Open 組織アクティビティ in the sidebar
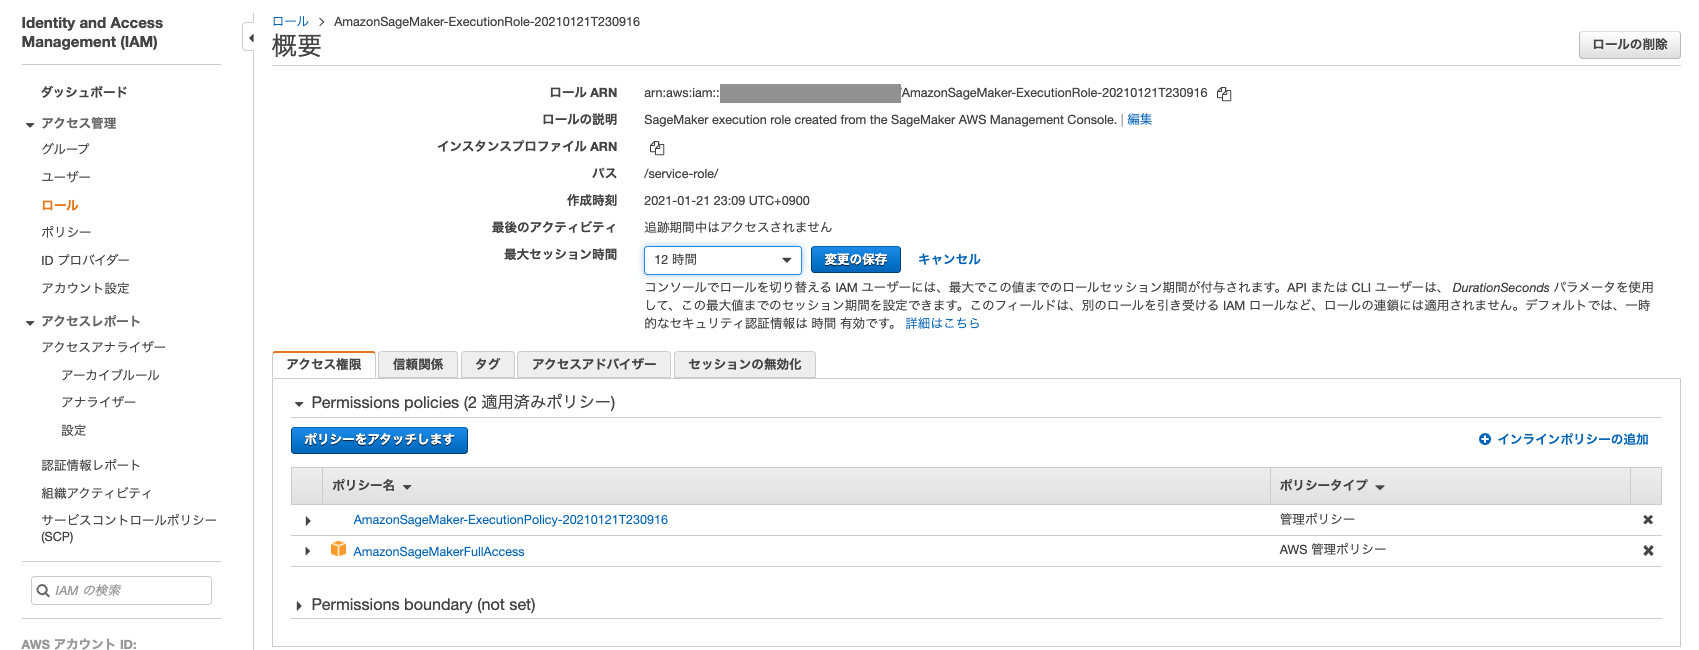The width and height of the screenshot is (1699, 650). 96,493
